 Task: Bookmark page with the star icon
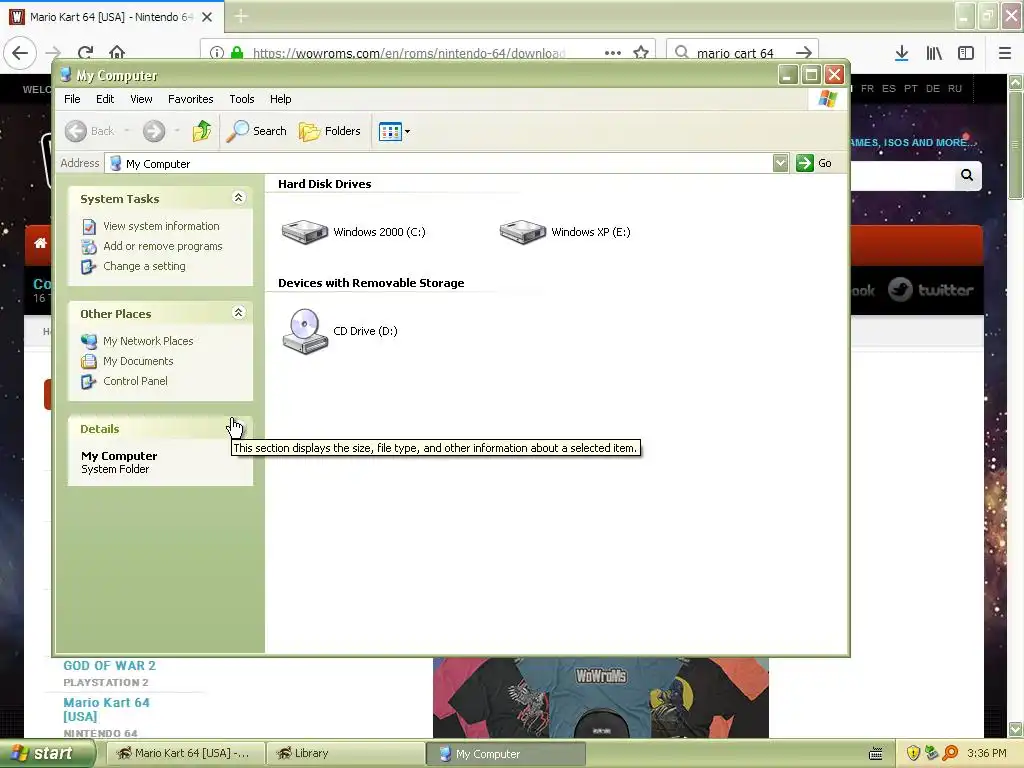click(641, 53)
